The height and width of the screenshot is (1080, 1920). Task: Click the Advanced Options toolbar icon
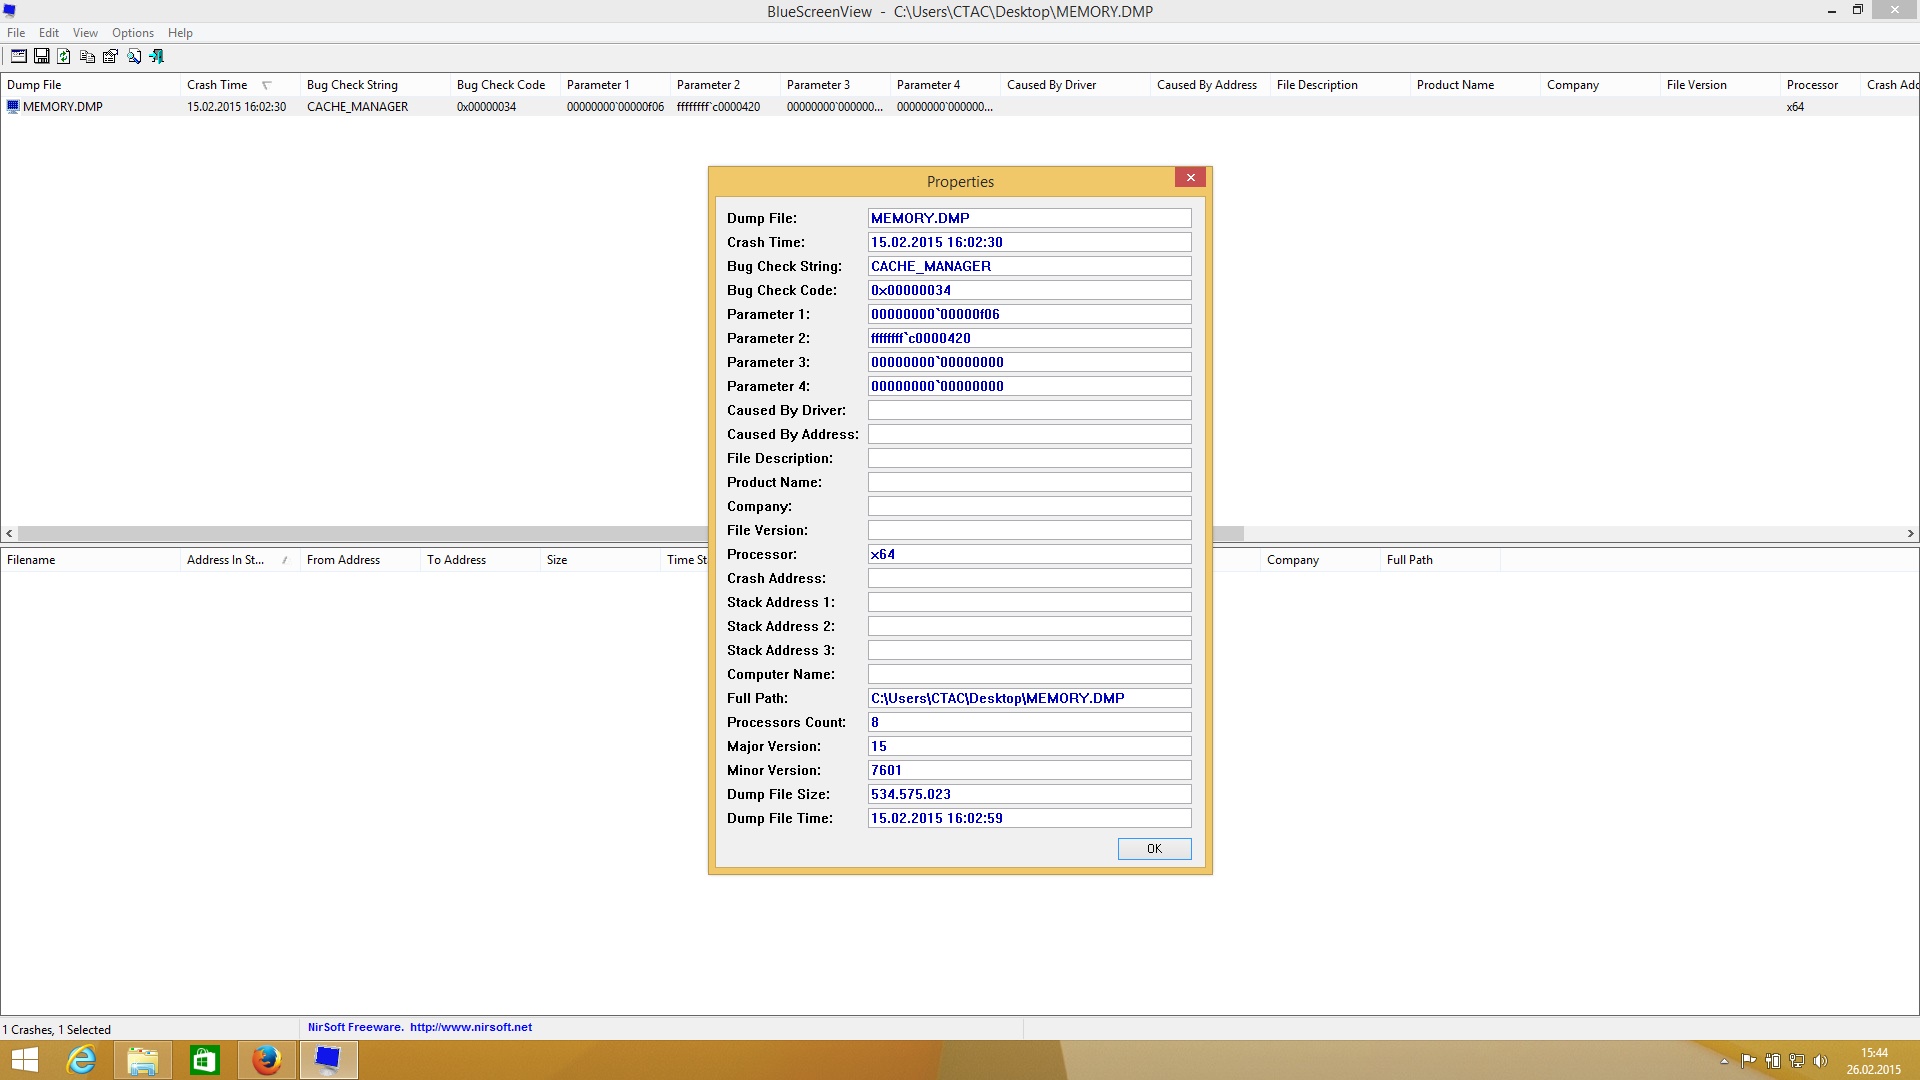pyautogui.click(x=18, y=57)
